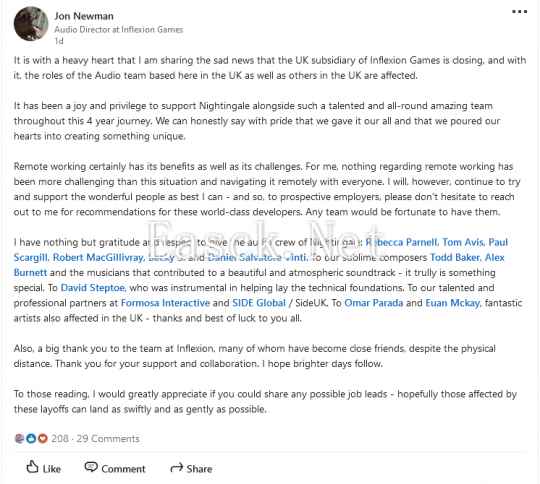Open the three-dot post options menu
Screen dimensions: 540x484
click(519, 11)
